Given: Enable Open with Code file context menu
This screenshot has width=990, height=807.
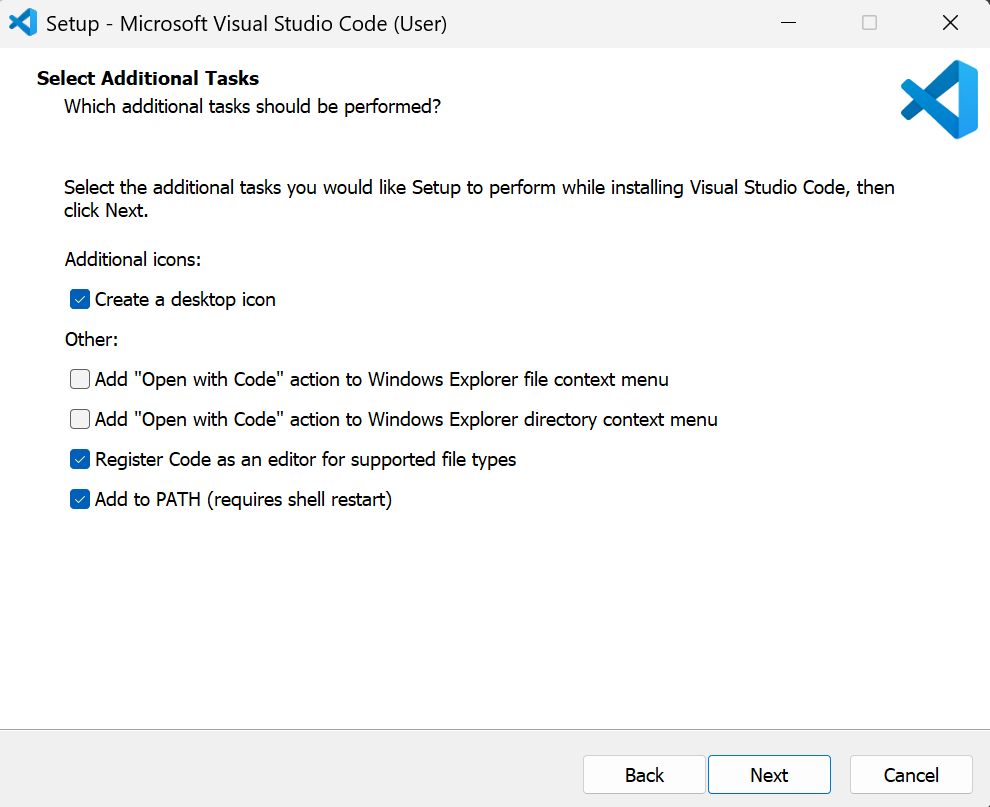Looking at the screenshot, I should [x=80, y=380].
